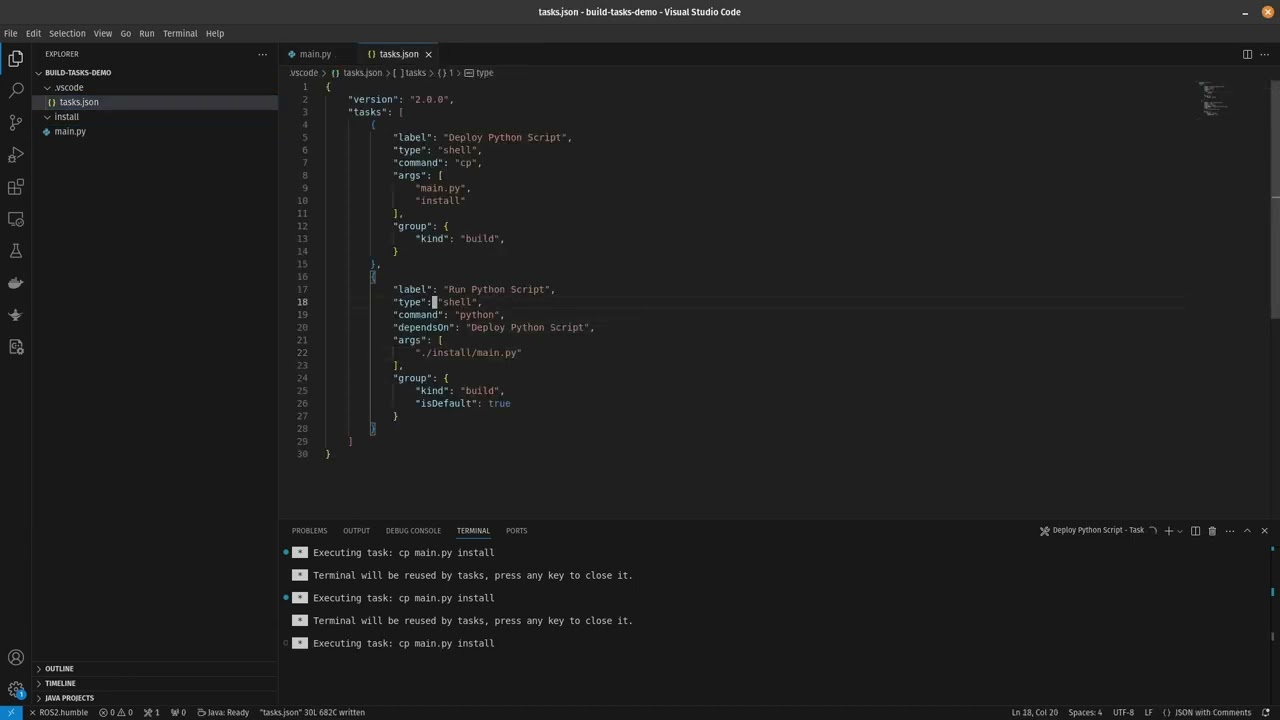Click 'Spaces: 4' indentation setting
1280x720 pixels.
1085,713
